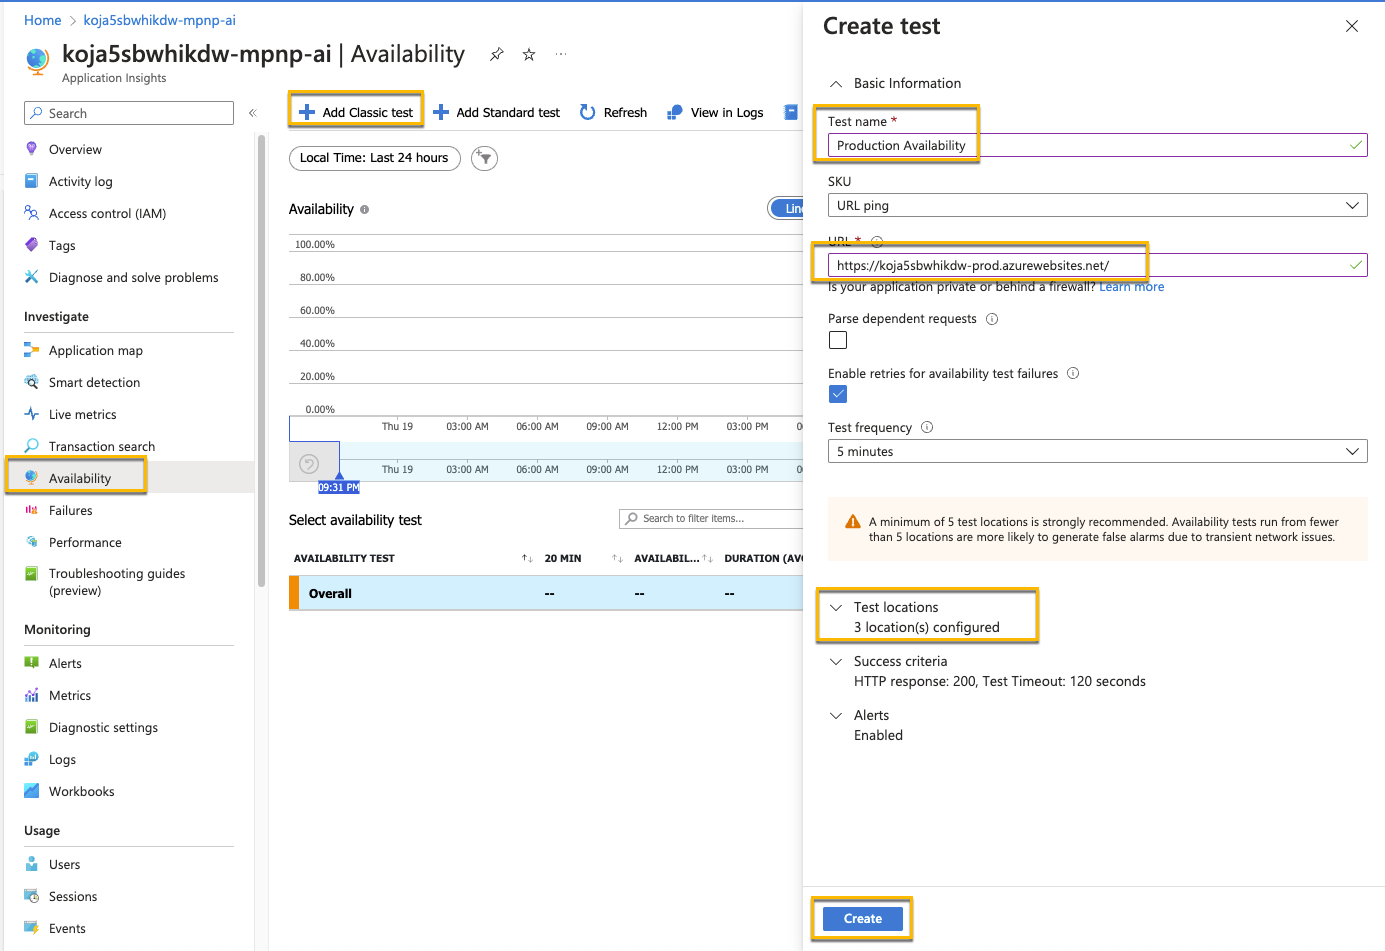This screenshot has width=1385, height=951.
Task: Click the 09:31 PM timeline marker
Action: coord(339,487)
